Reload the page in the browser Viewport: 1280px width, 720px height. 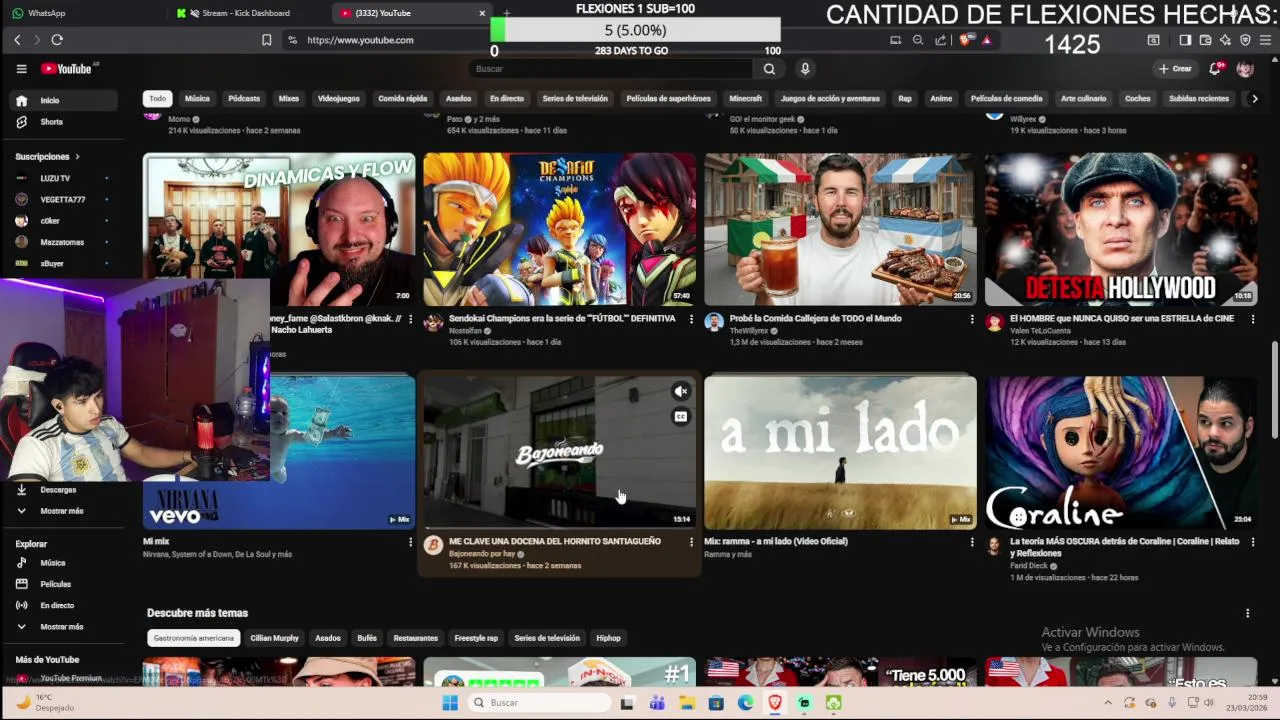(57, 40)
